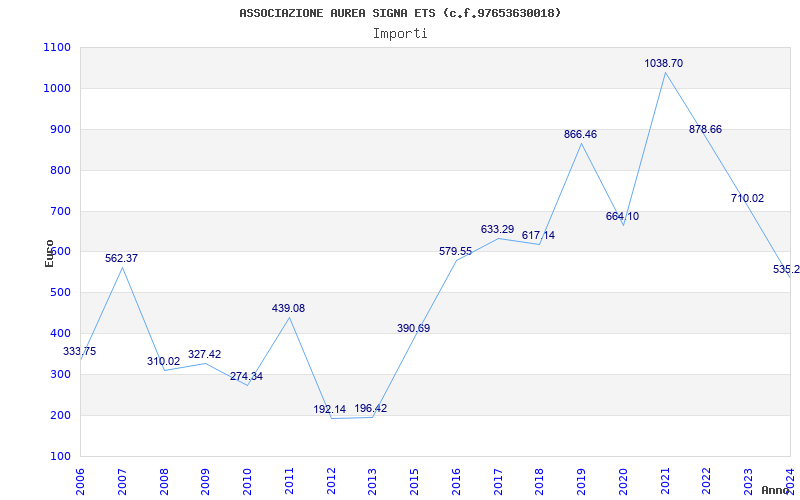Viewport: 800px width, 500px height.
Task: Click the Importi chart subtitle
Action: tap(400, 34)
